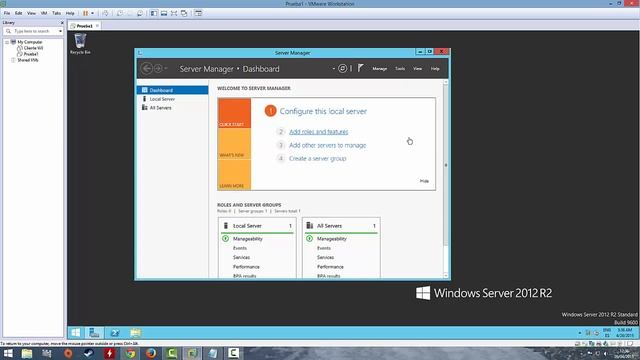Image resolution: width=640 pixels, height=360 pixels.
Task: Click the Server Manager forward arrow
Action: [158, 69]
